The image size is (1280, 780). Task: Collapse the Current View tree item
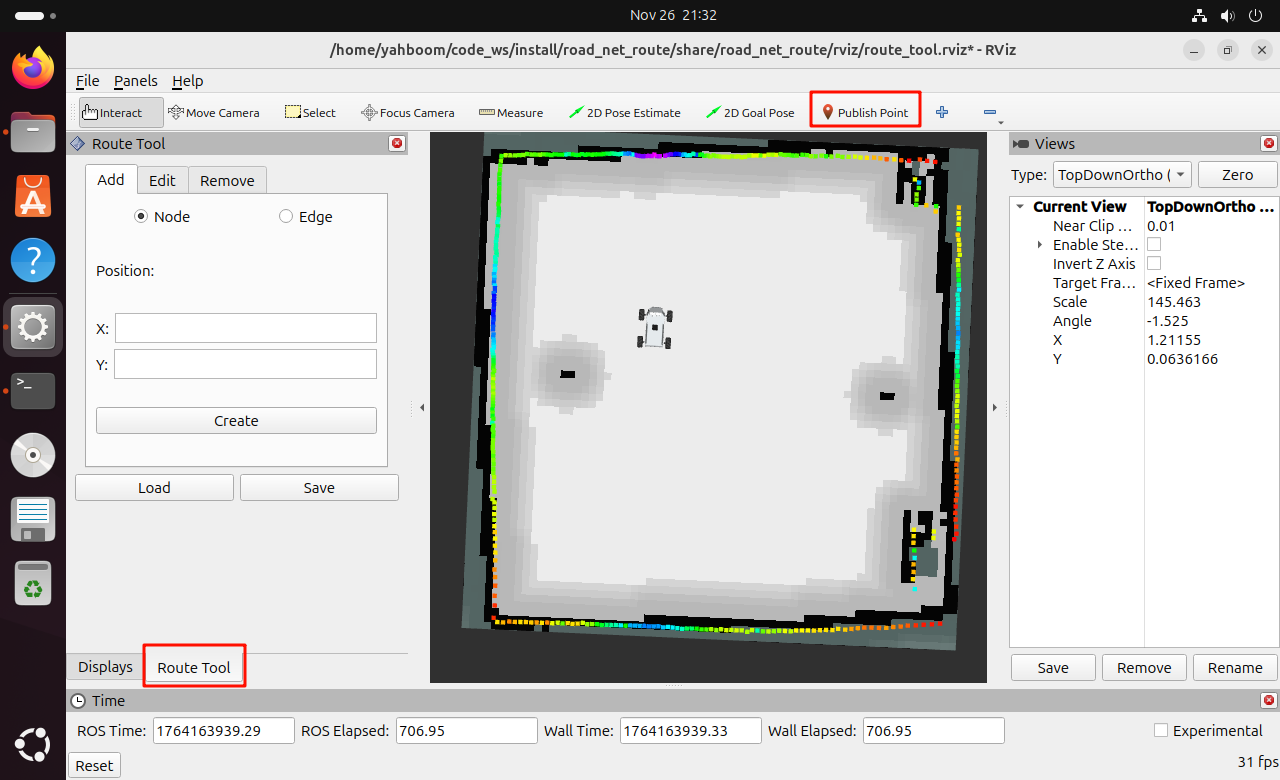click(x=1019, y=207)
